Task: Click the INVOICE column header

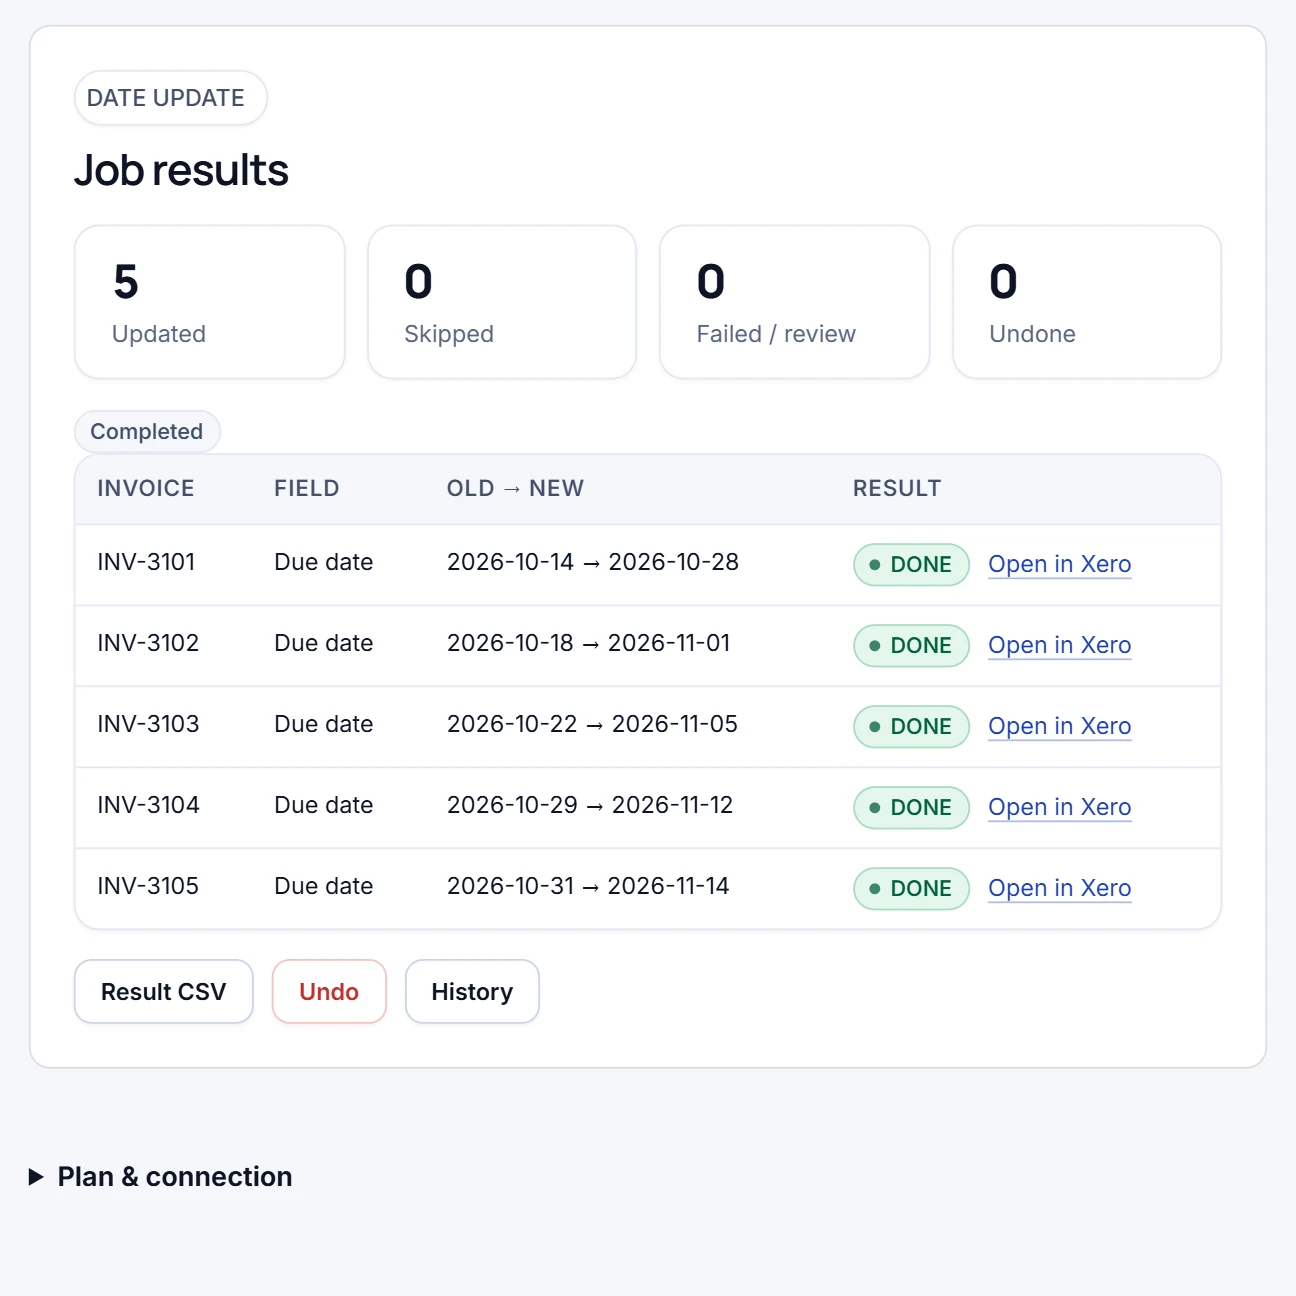Action: click(146, 488)
